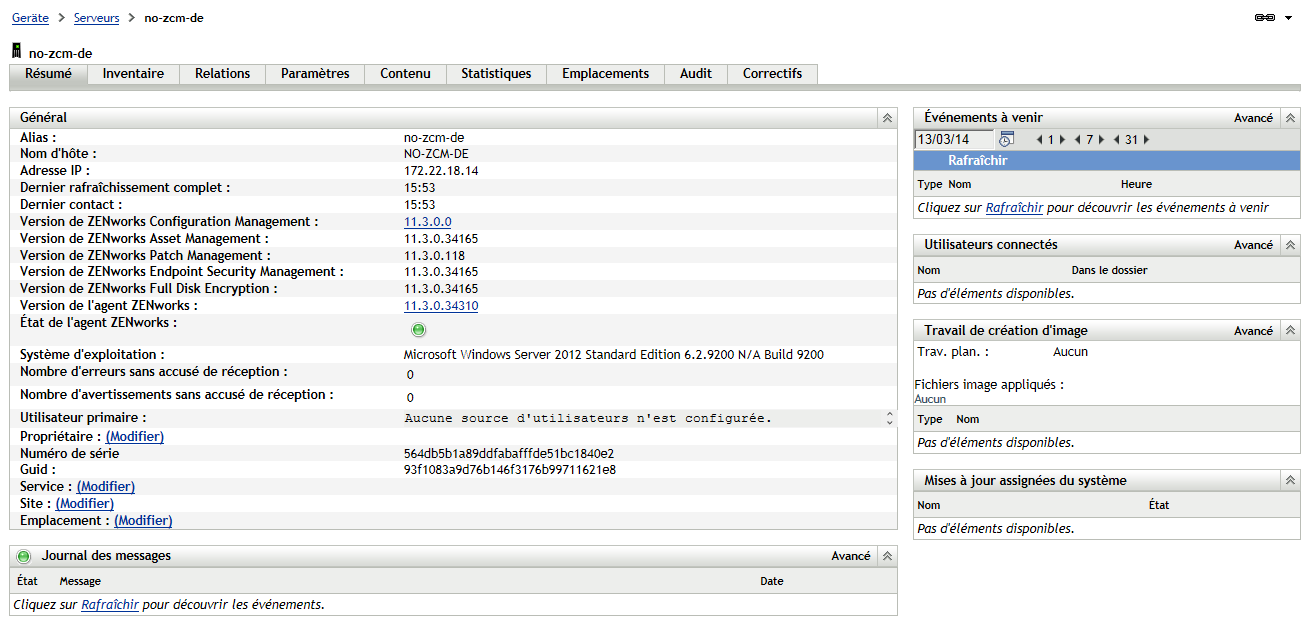The width and height of the screenshot is (1306, 621).
Task: Open the Paramètres tab
Action: pos(315,74)
